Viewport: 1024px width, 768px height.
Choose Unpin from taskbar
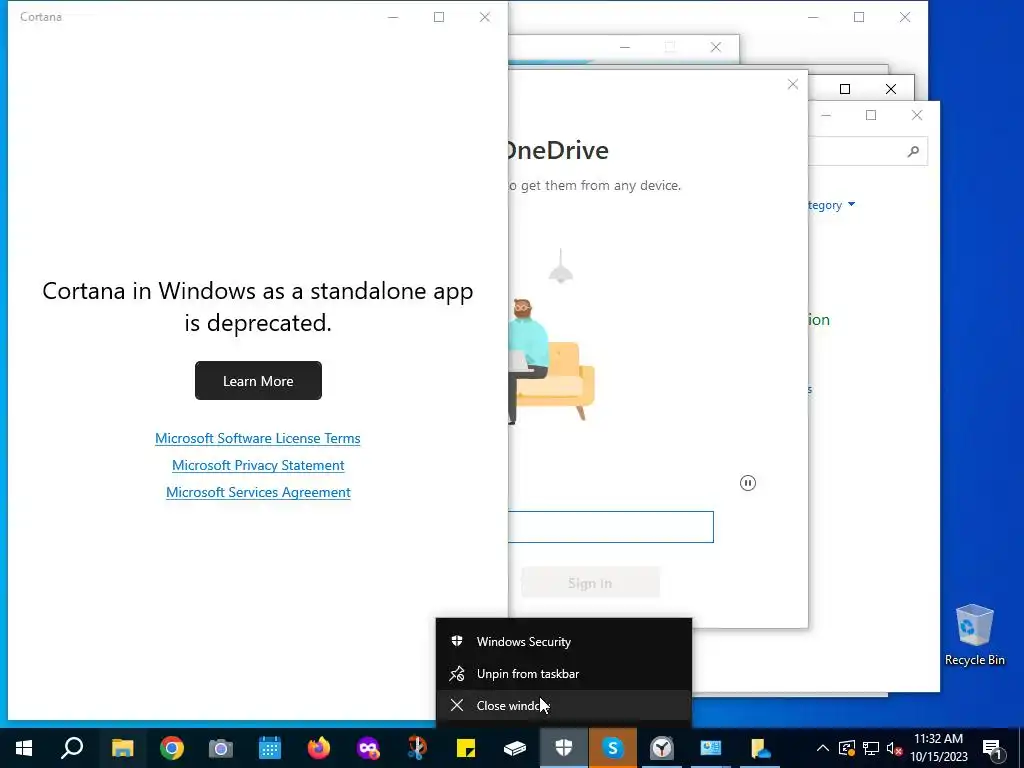click(x=564, y=673)
